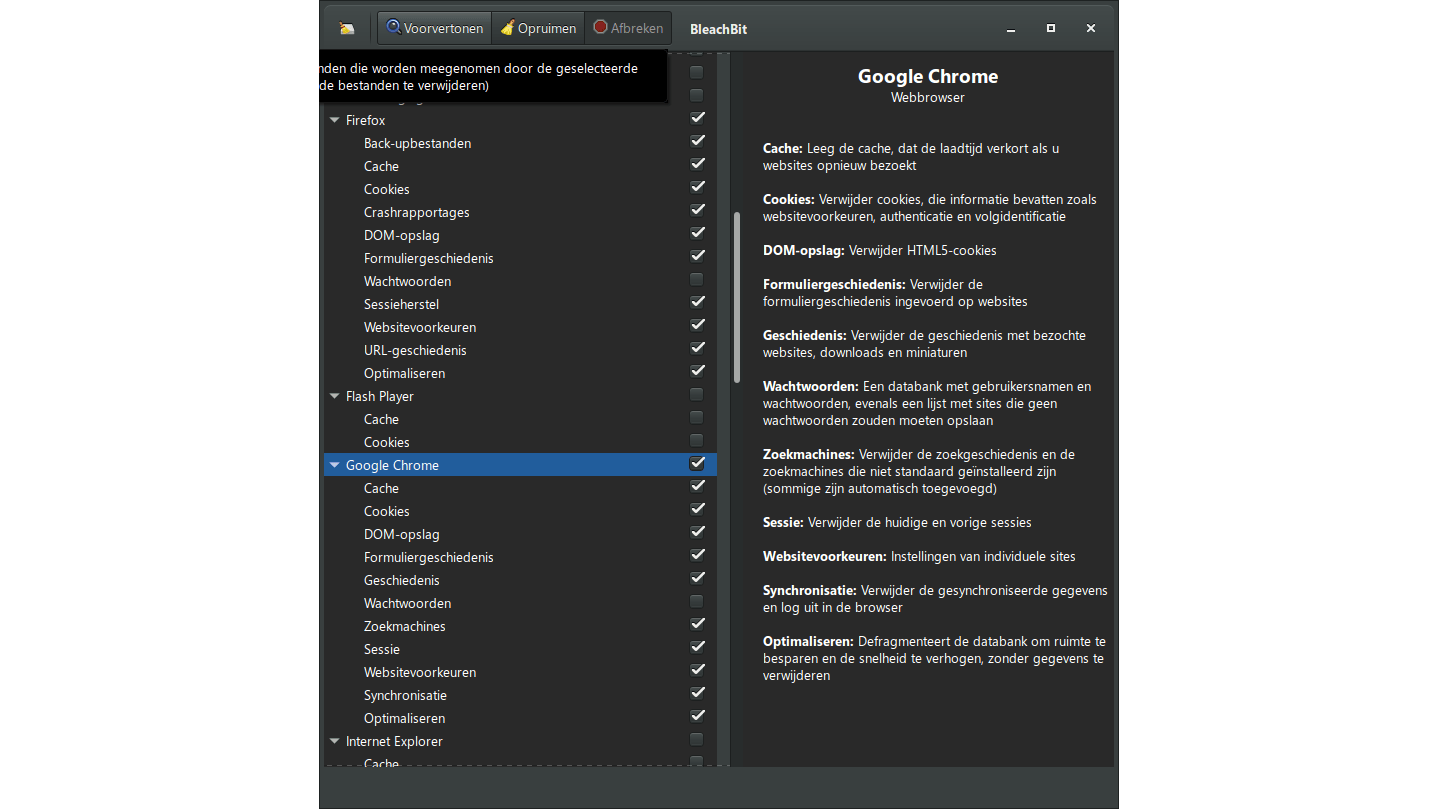Collapse the Flash Player tree section
Image resolution: width=1438 pixels, height=809 pixels.
pos(335,396)
